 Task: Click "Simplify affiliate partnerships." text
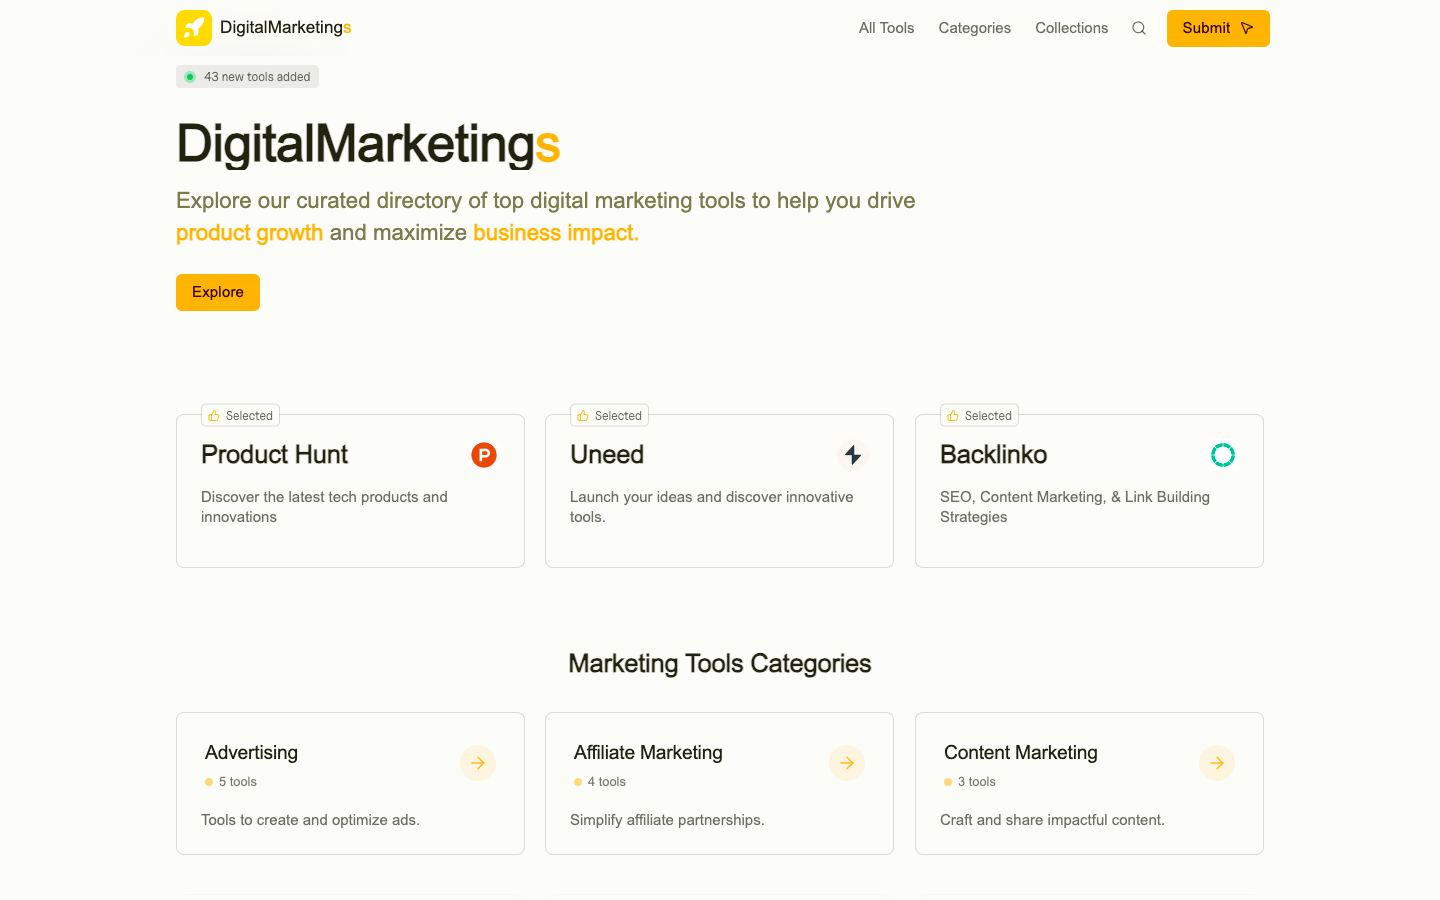(x=667, y=820)
